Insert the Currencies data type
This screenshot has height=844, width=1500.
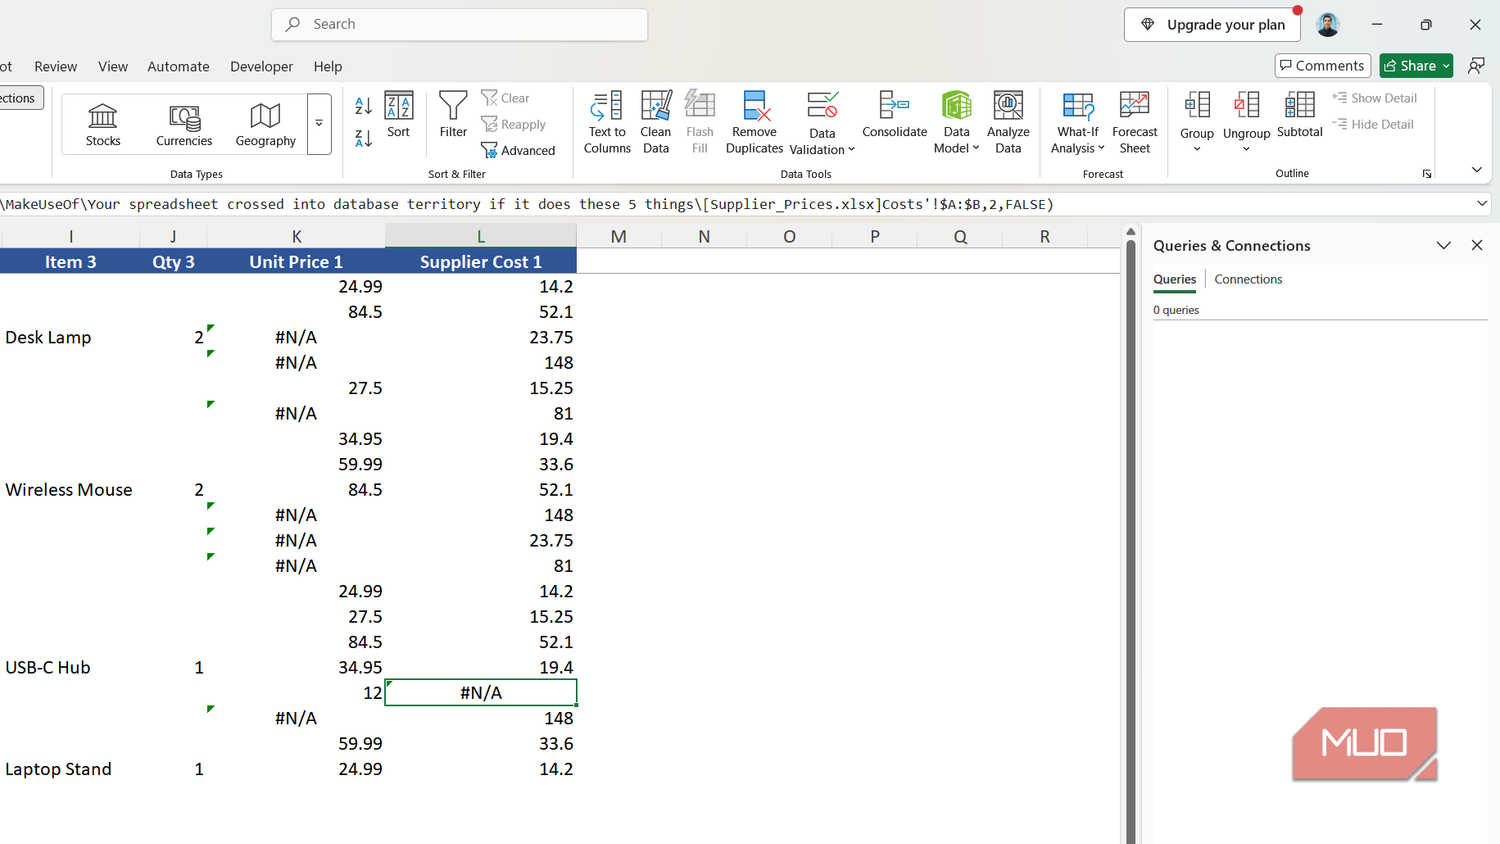pos(184,124)
